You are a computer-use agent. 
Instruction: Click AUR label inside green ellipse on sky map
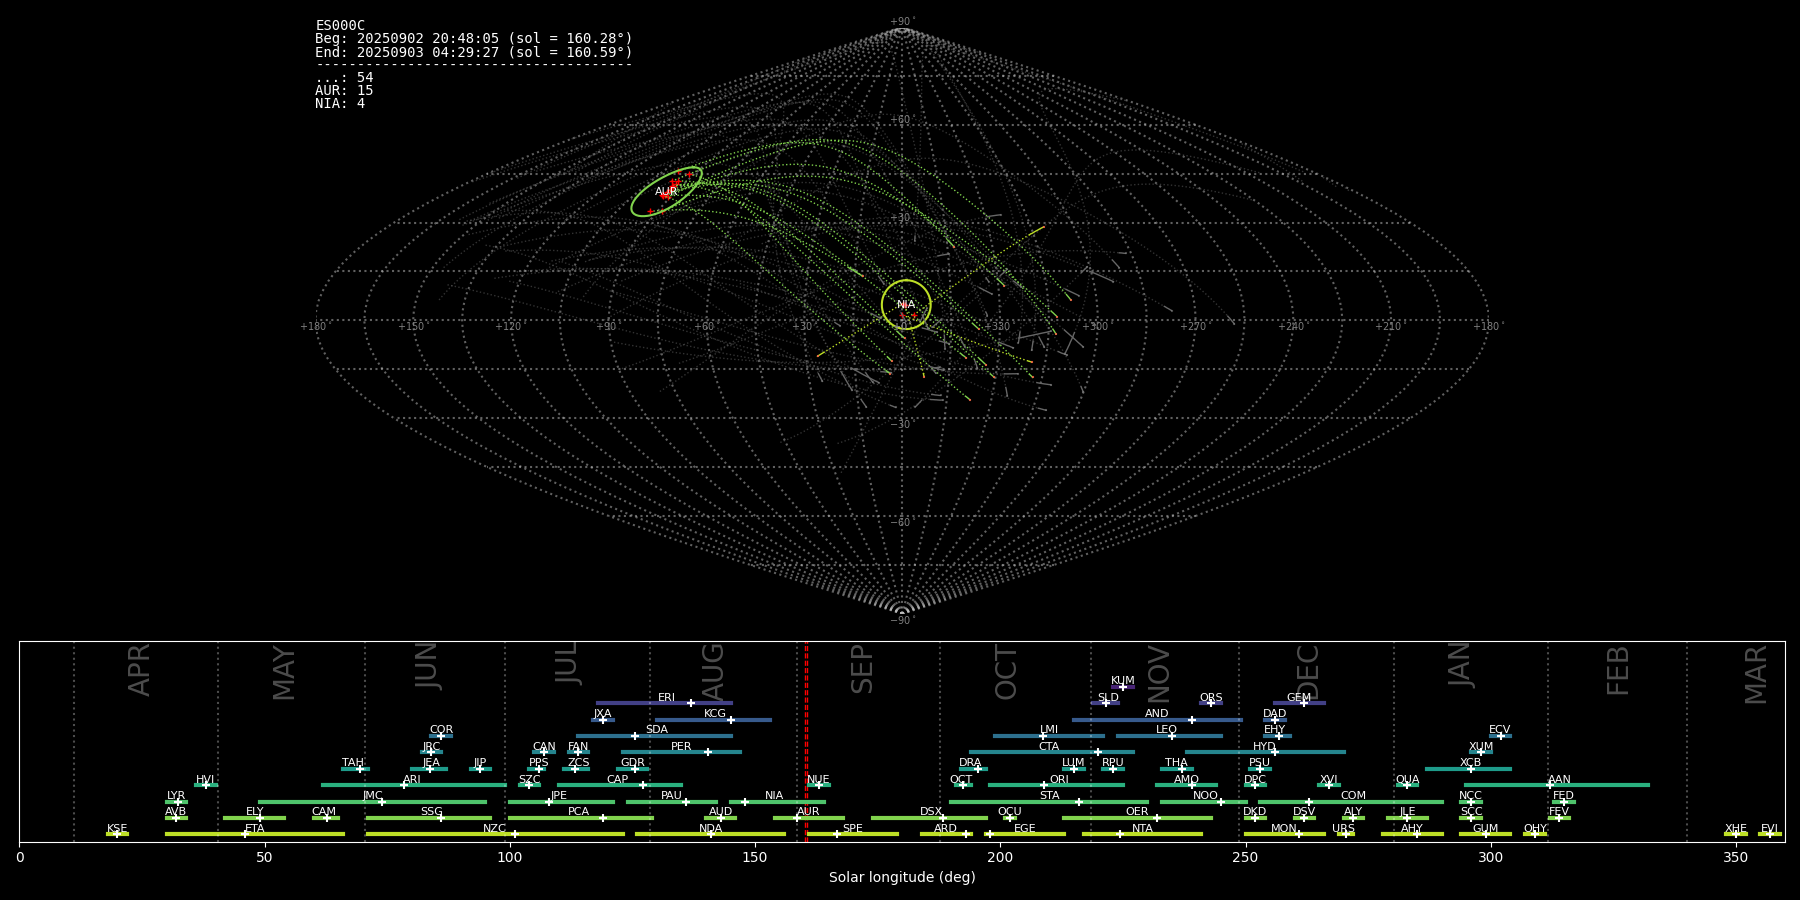click(x=666, y=191)
